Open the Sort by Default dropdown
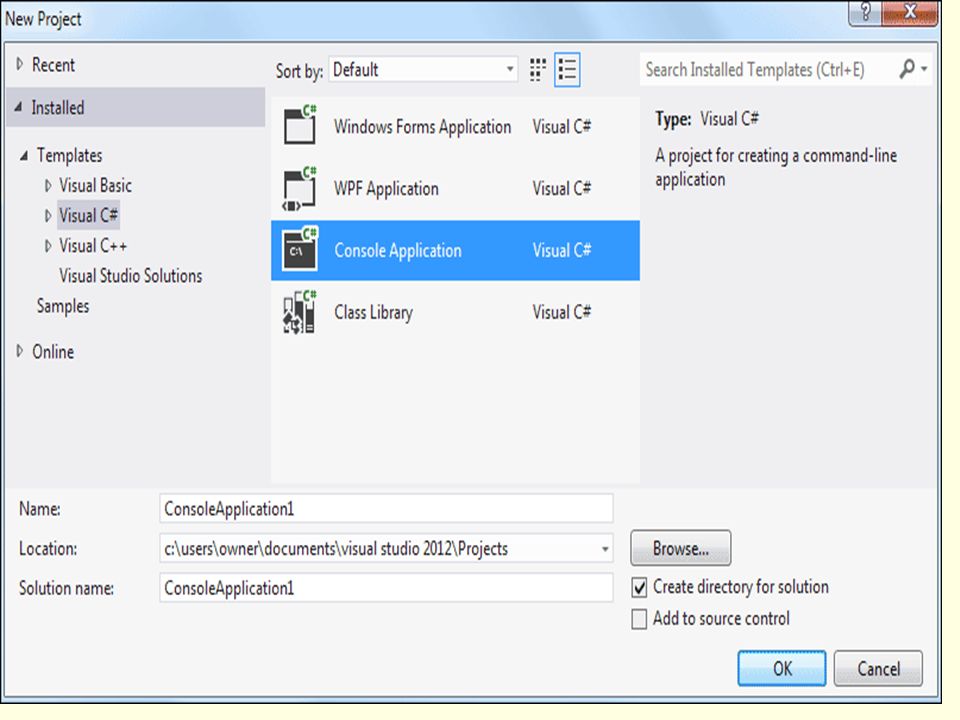The width and height of the screenshot is (960, 720). click(423, 70)
